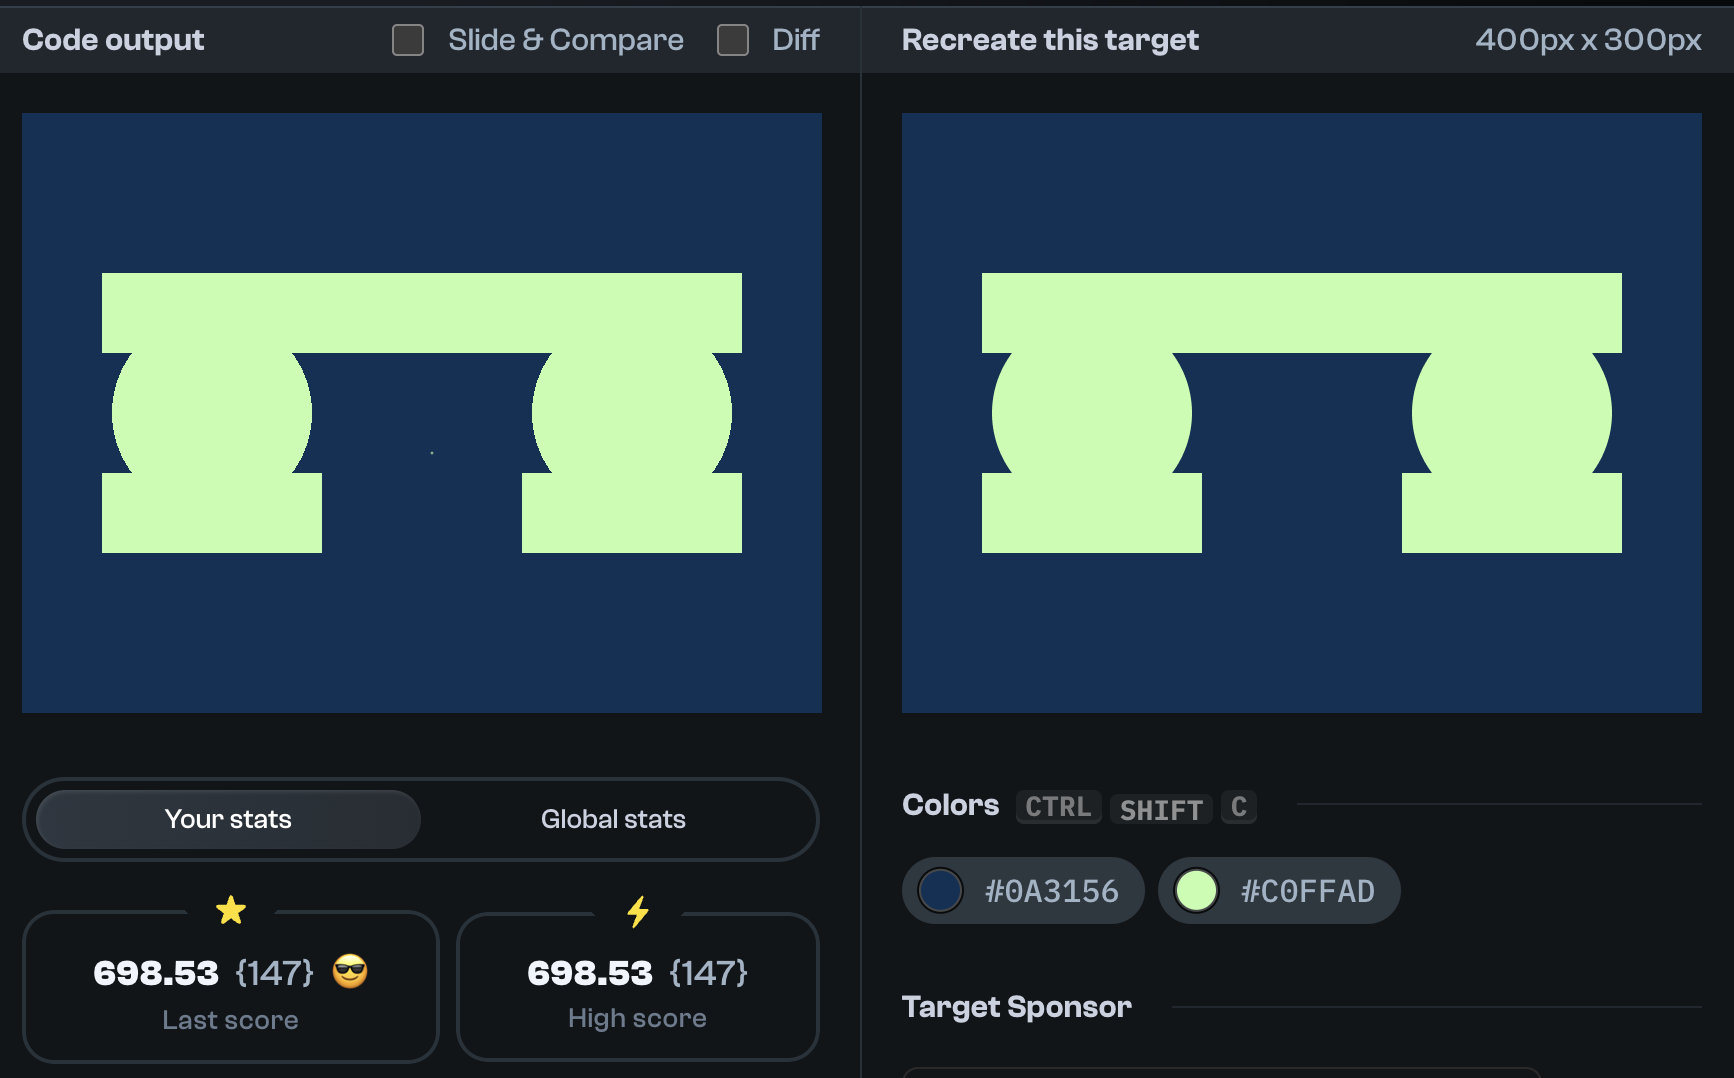
Task: Switch to Global stats tab
Action: click(x=613, y=819)
